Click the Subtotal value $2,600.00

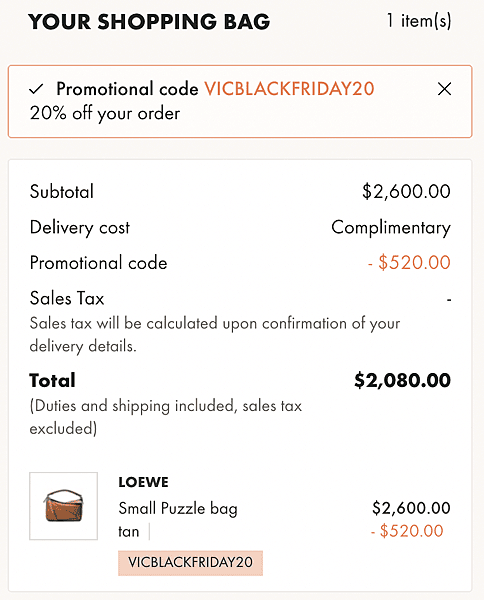click(x=406, y=191)
